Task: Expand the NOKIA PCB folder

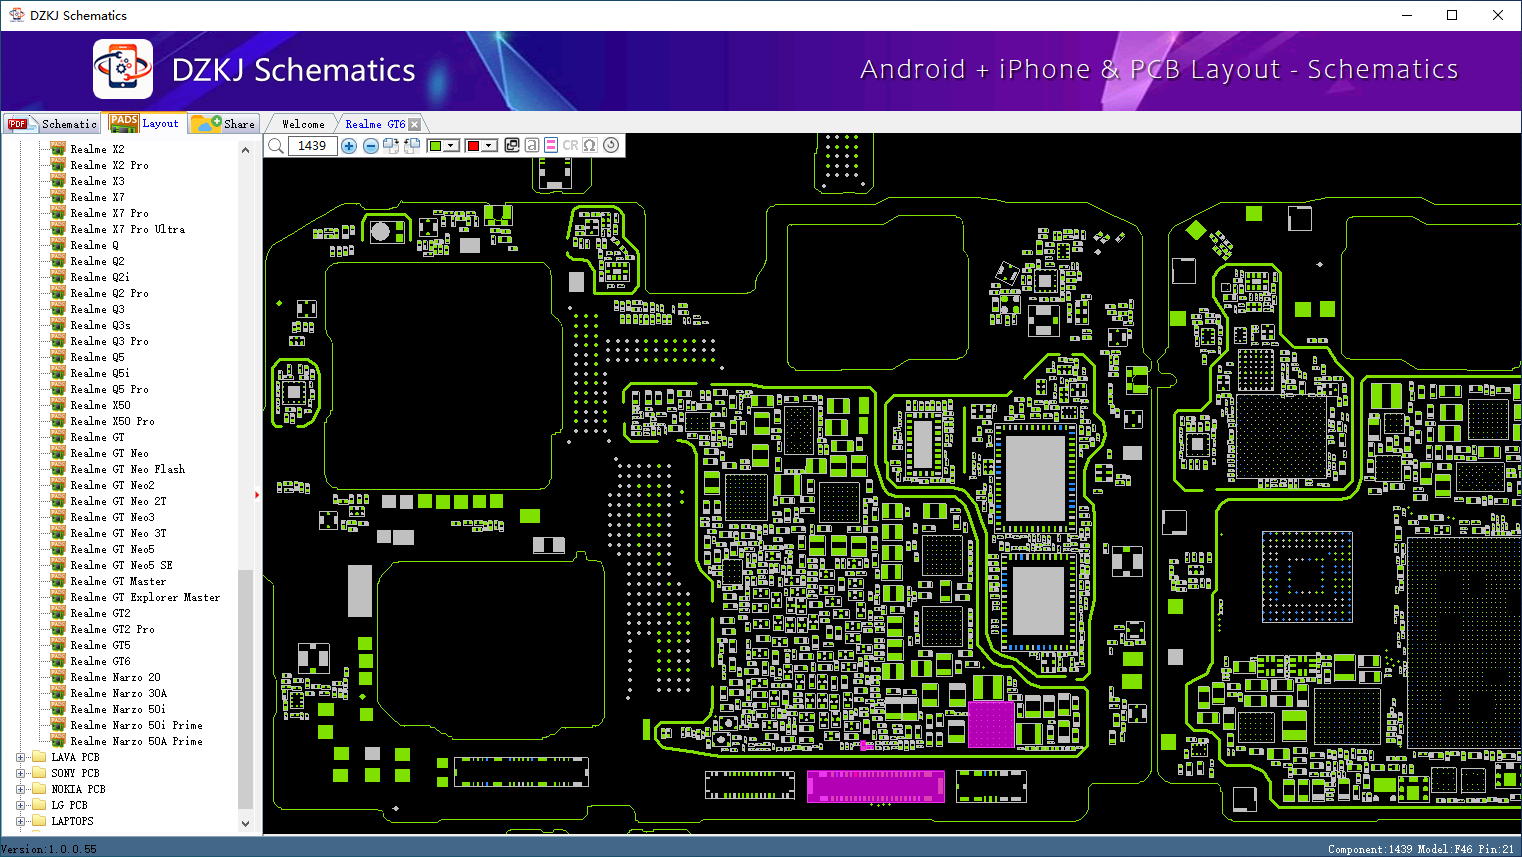Action: 21,789
